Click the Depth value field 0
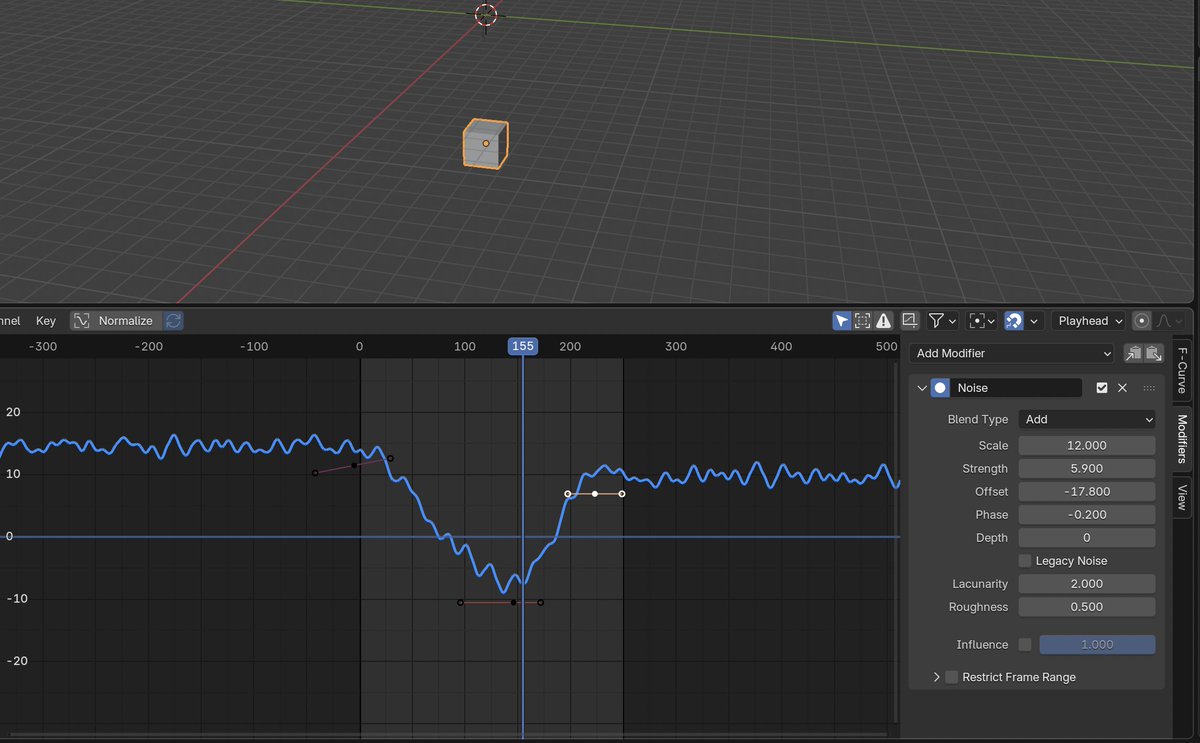 1087,538
